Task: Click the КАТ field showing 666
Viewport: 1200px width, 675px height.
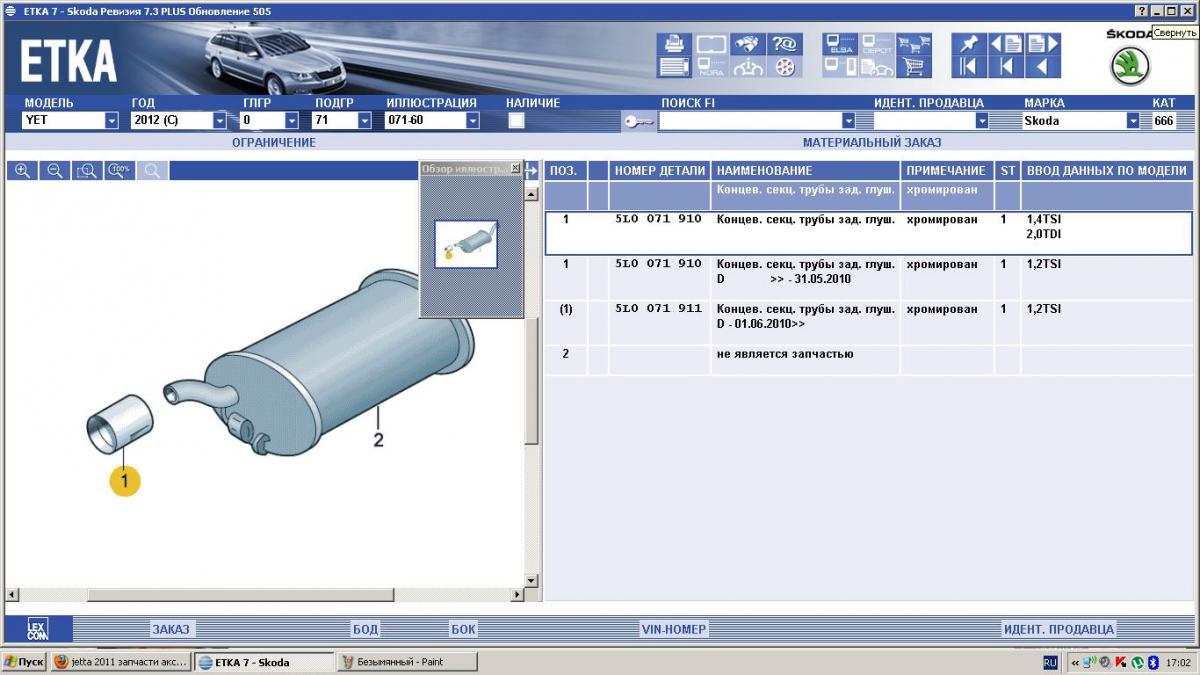Action: click(x=1164, y=121)
